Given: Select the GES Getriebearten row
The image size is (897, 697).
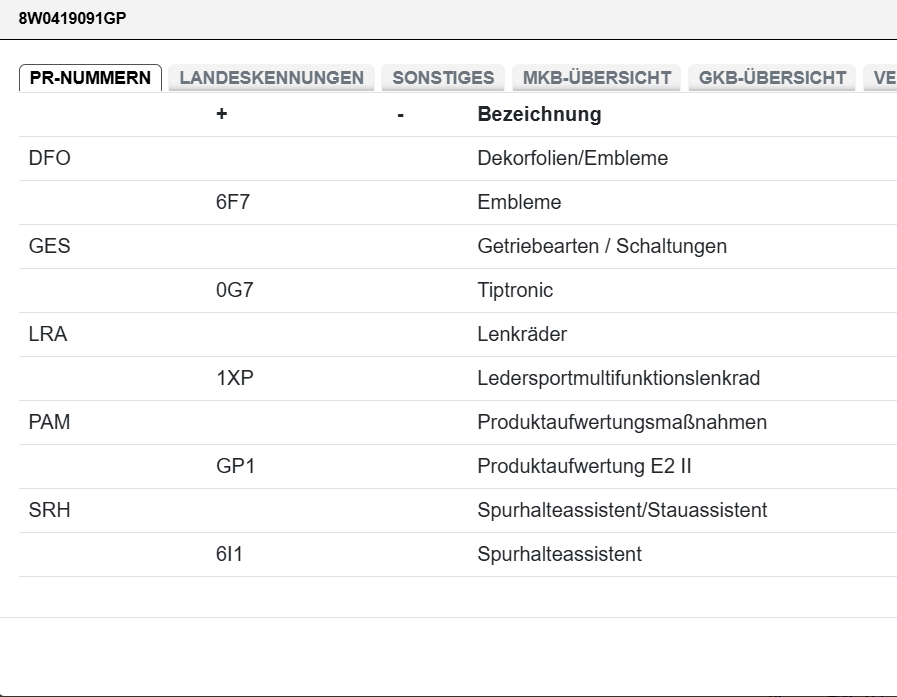Looking at the screenshot, I should tap(458, 247).
